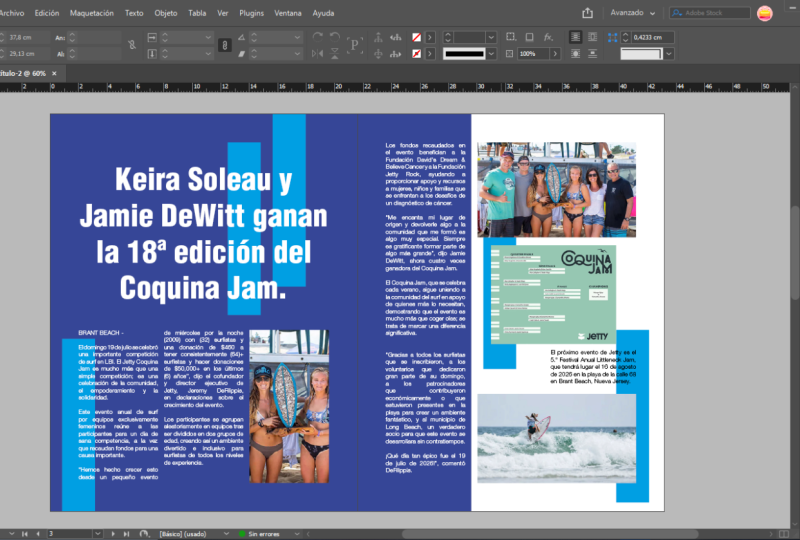Click the scale Y percentage icon
Screen dimensions: 800x540
click(152, 54)
